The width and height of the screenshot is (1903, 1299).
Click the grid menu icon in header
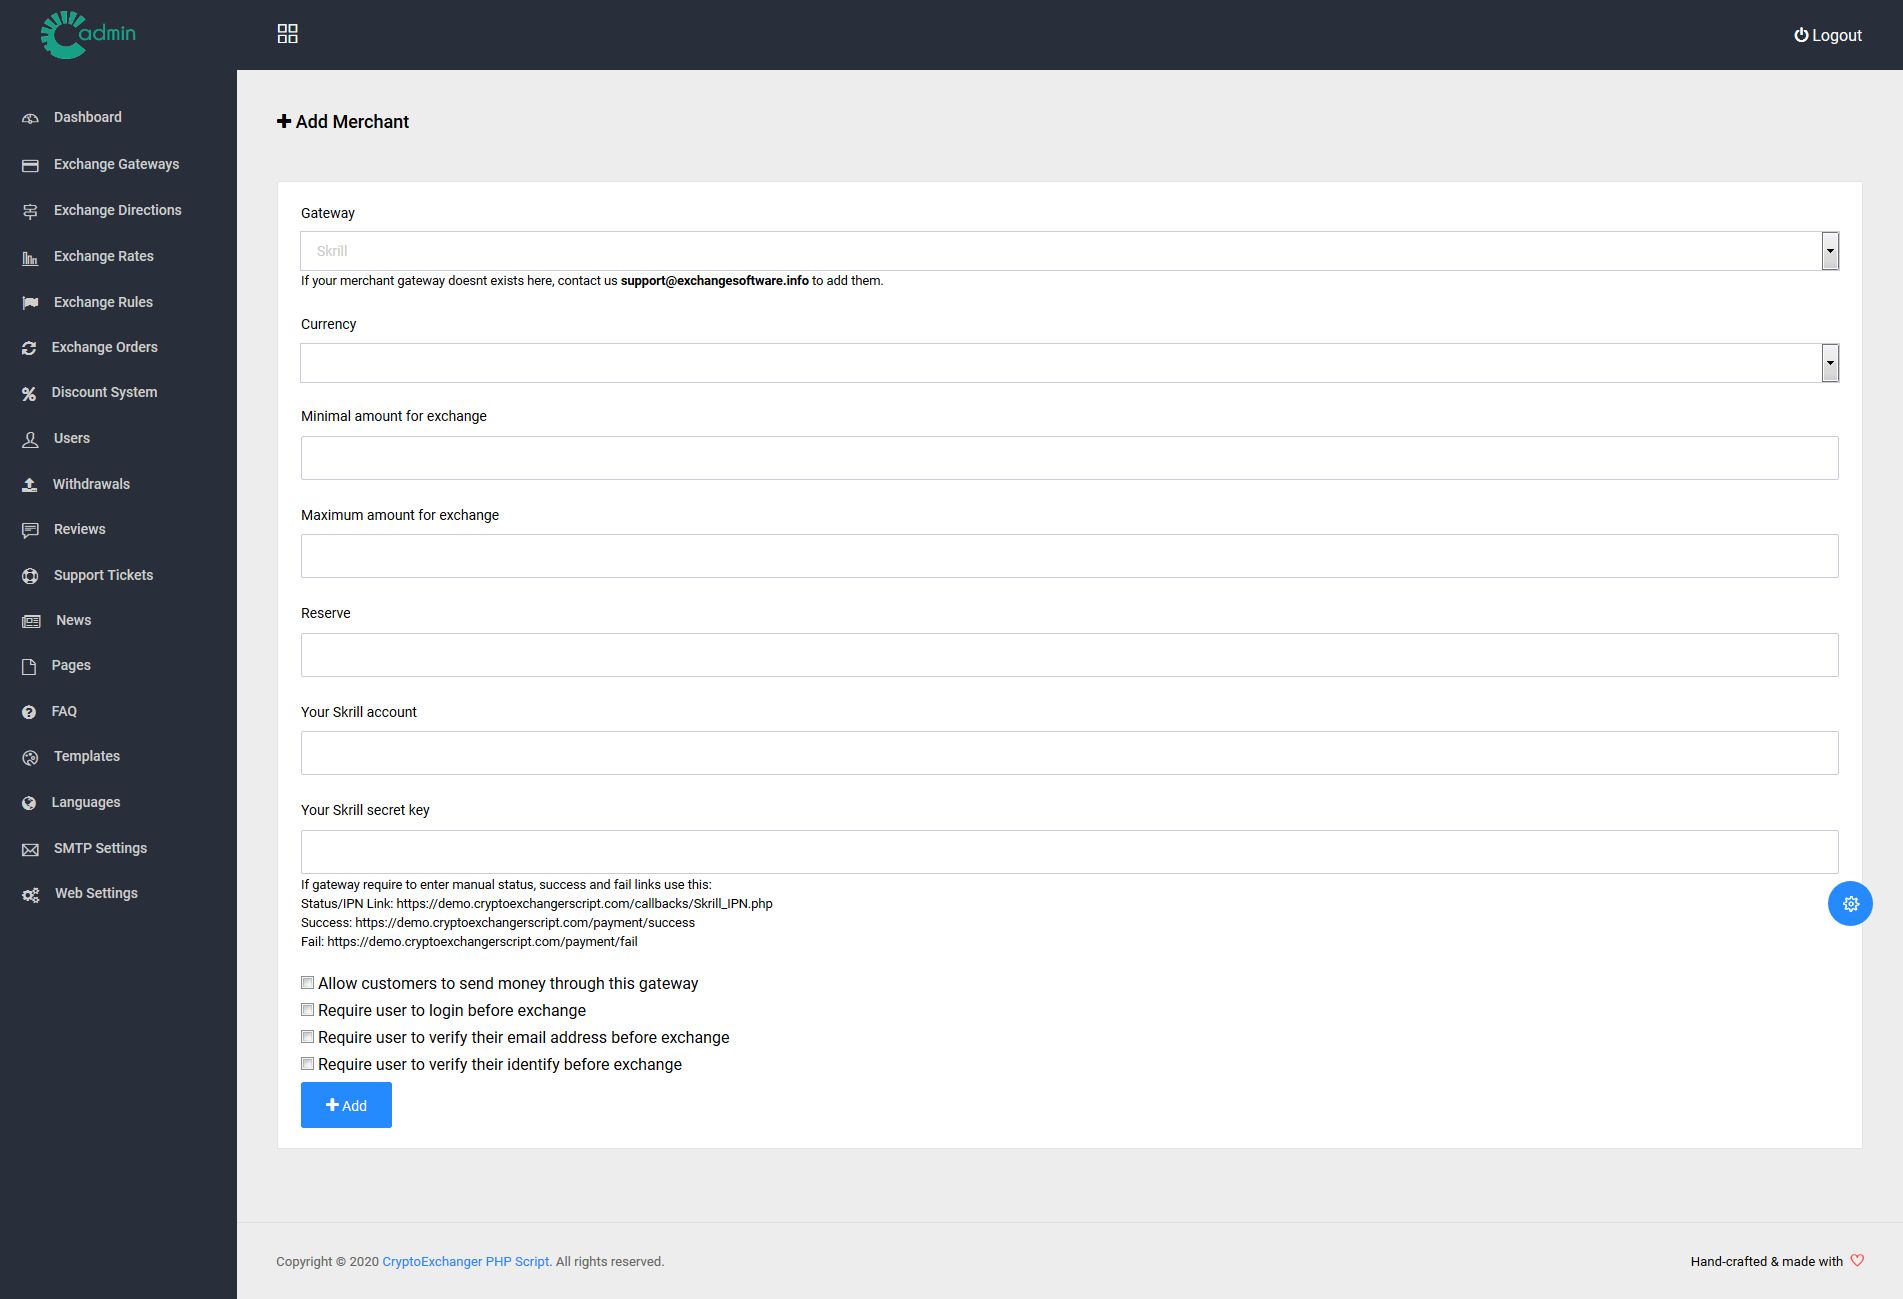[287, 34]
